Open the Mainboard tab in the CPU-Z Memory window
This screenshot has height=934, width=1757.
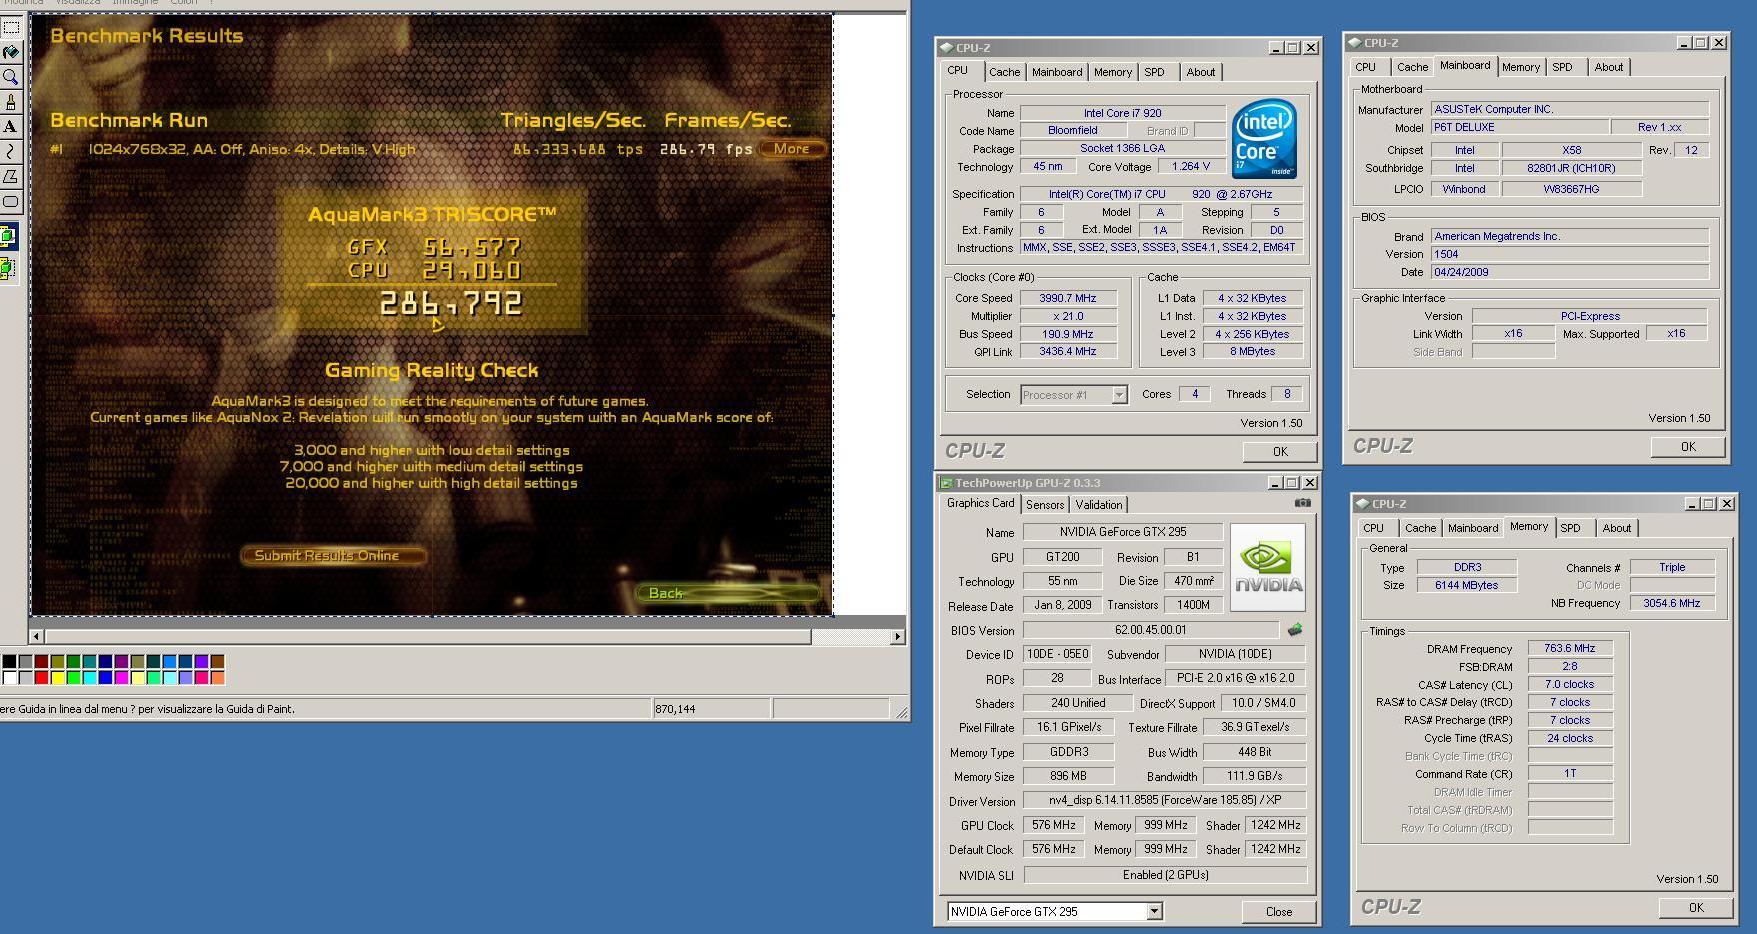click(1472, 528)
